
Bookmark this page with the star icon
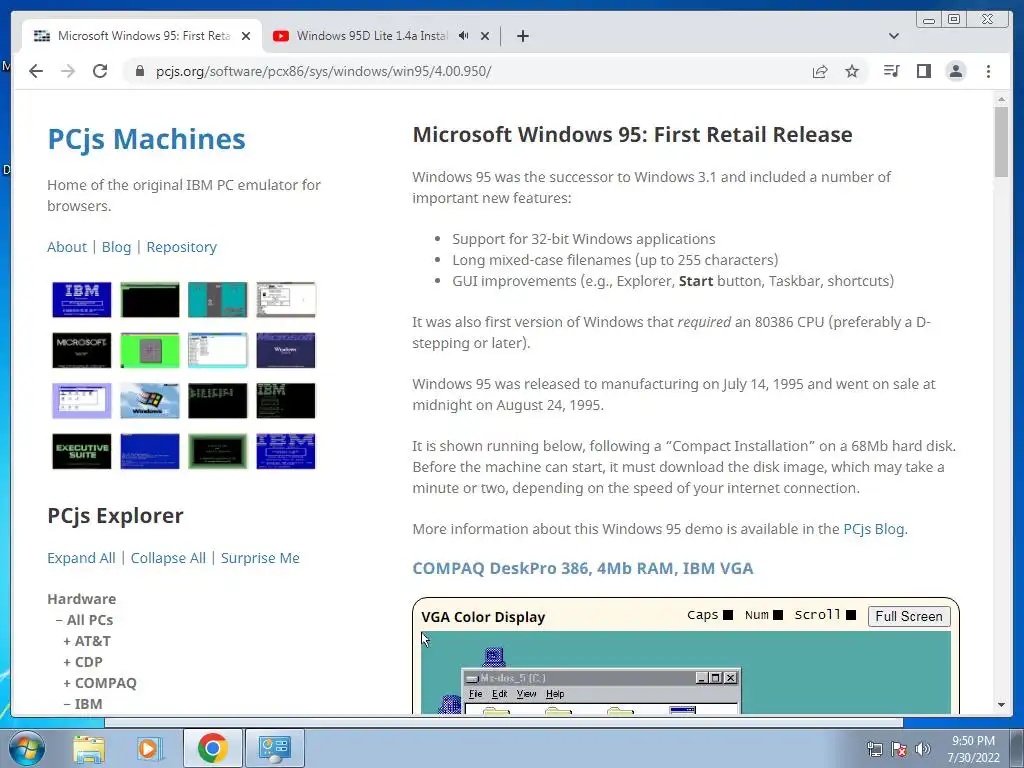(852, 71)
